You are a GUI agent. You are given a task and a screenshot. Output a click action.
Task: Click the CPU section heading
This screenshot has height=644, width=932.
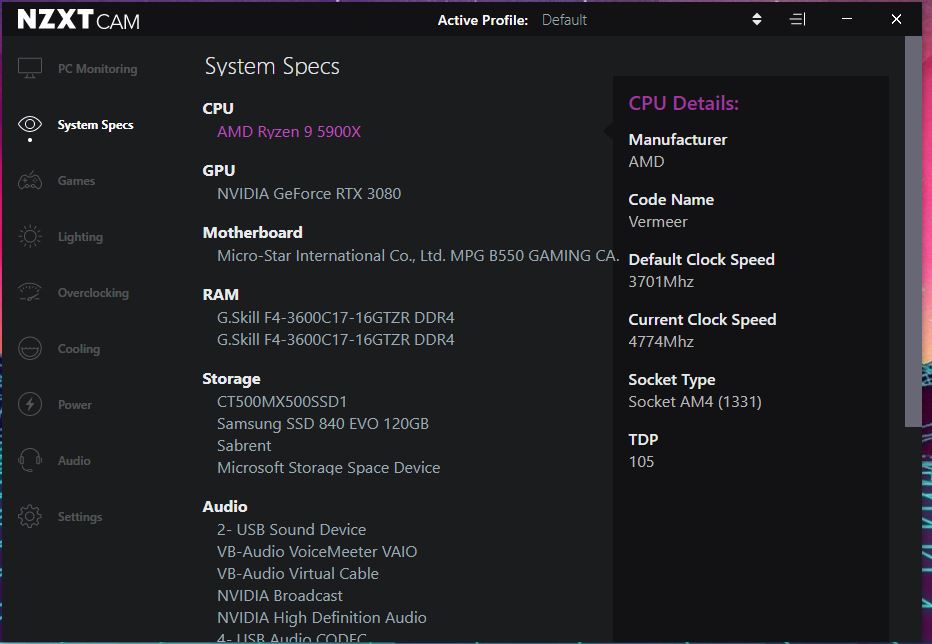point(218,108)
